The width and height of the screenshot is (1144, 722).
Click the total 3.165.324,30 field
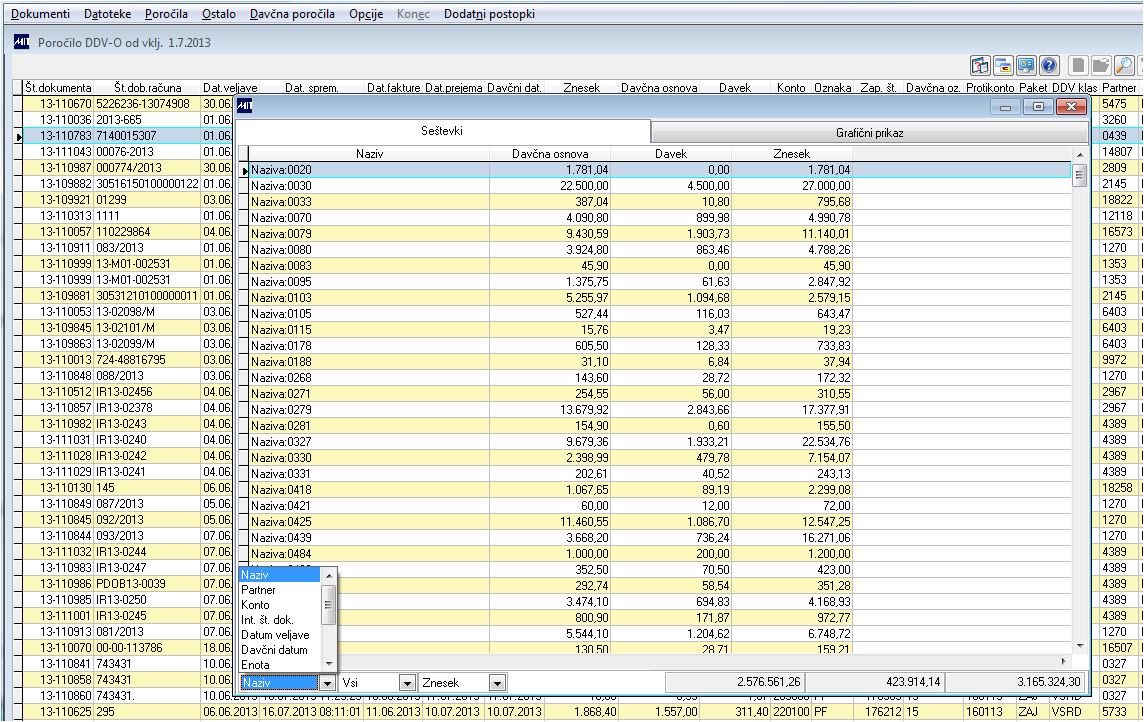[1014, 683]
